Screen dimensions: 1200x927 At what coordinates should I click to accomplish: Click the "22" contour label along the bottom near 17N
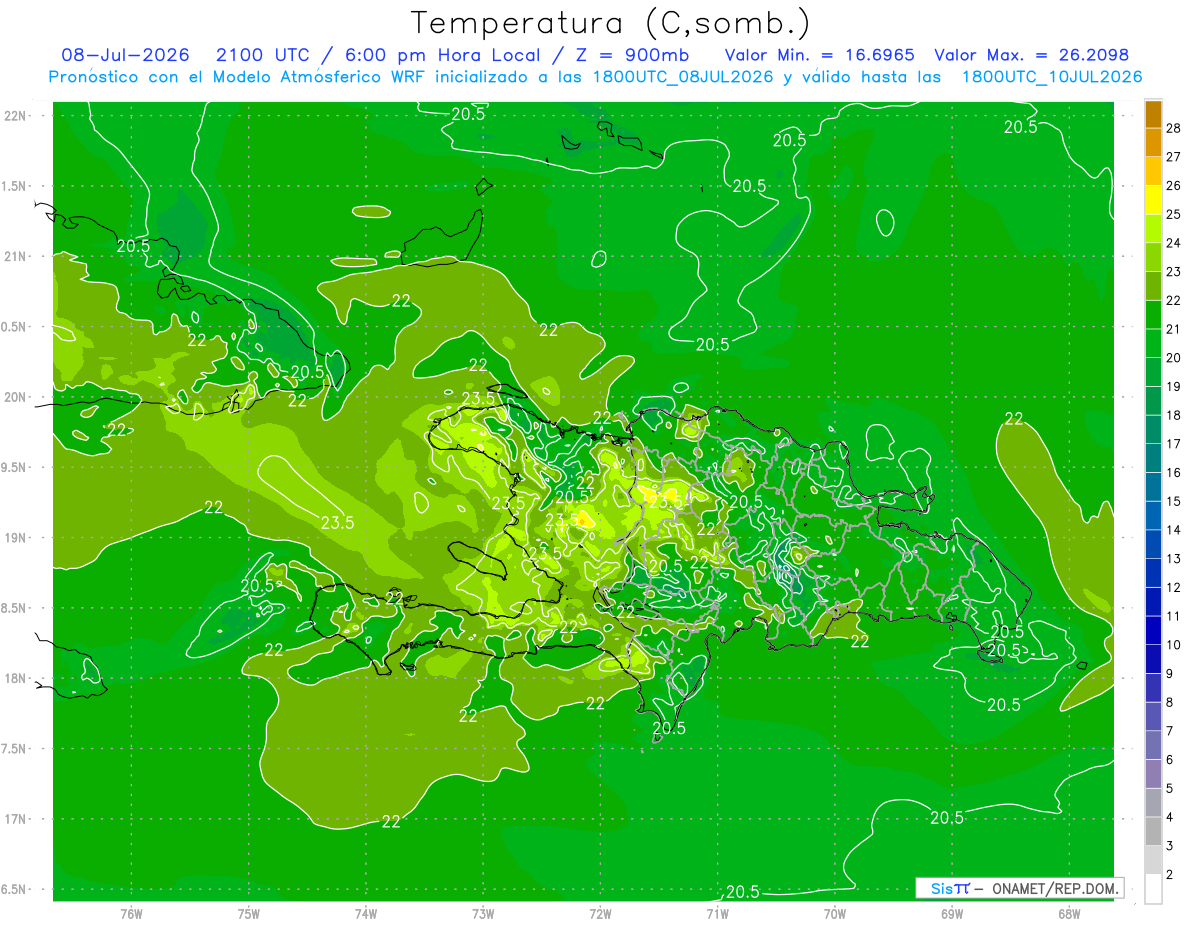391,822
